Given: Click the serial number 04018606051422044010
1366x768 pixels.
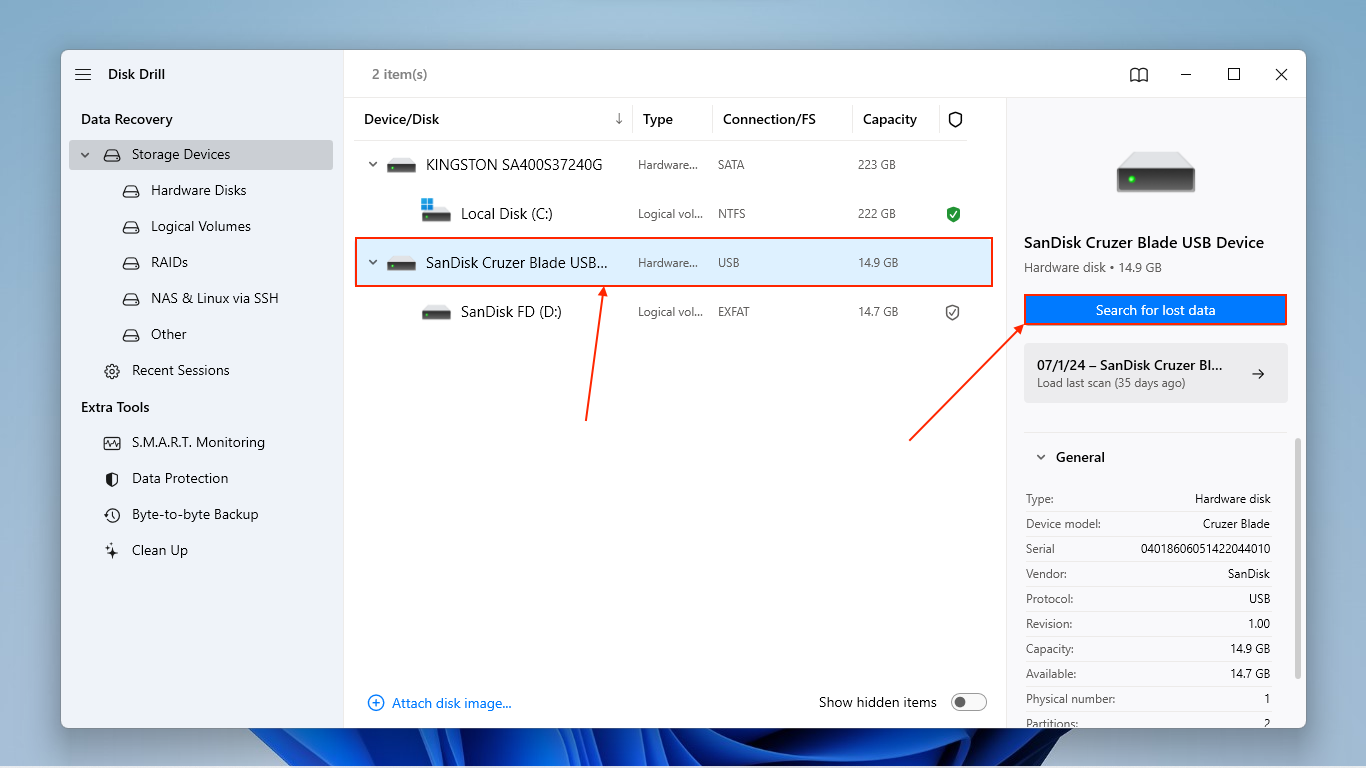Looking at the screenshot, I should click(x=1205, y=549).
